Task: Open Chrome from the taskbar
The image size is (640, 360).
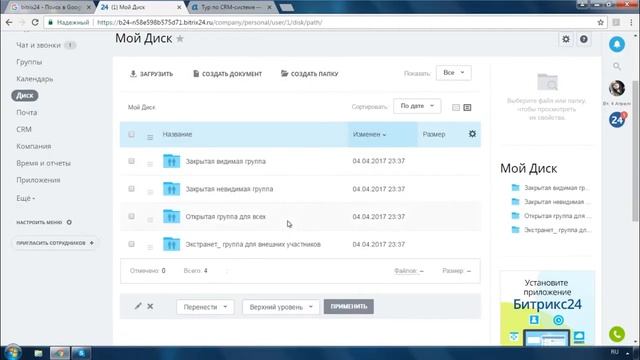Action: 60,353
